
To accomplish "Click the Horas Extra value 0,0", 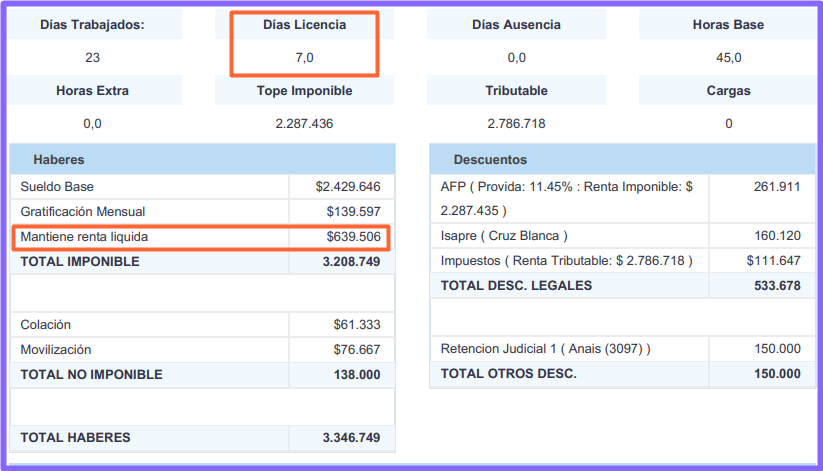I will (92, 124).
